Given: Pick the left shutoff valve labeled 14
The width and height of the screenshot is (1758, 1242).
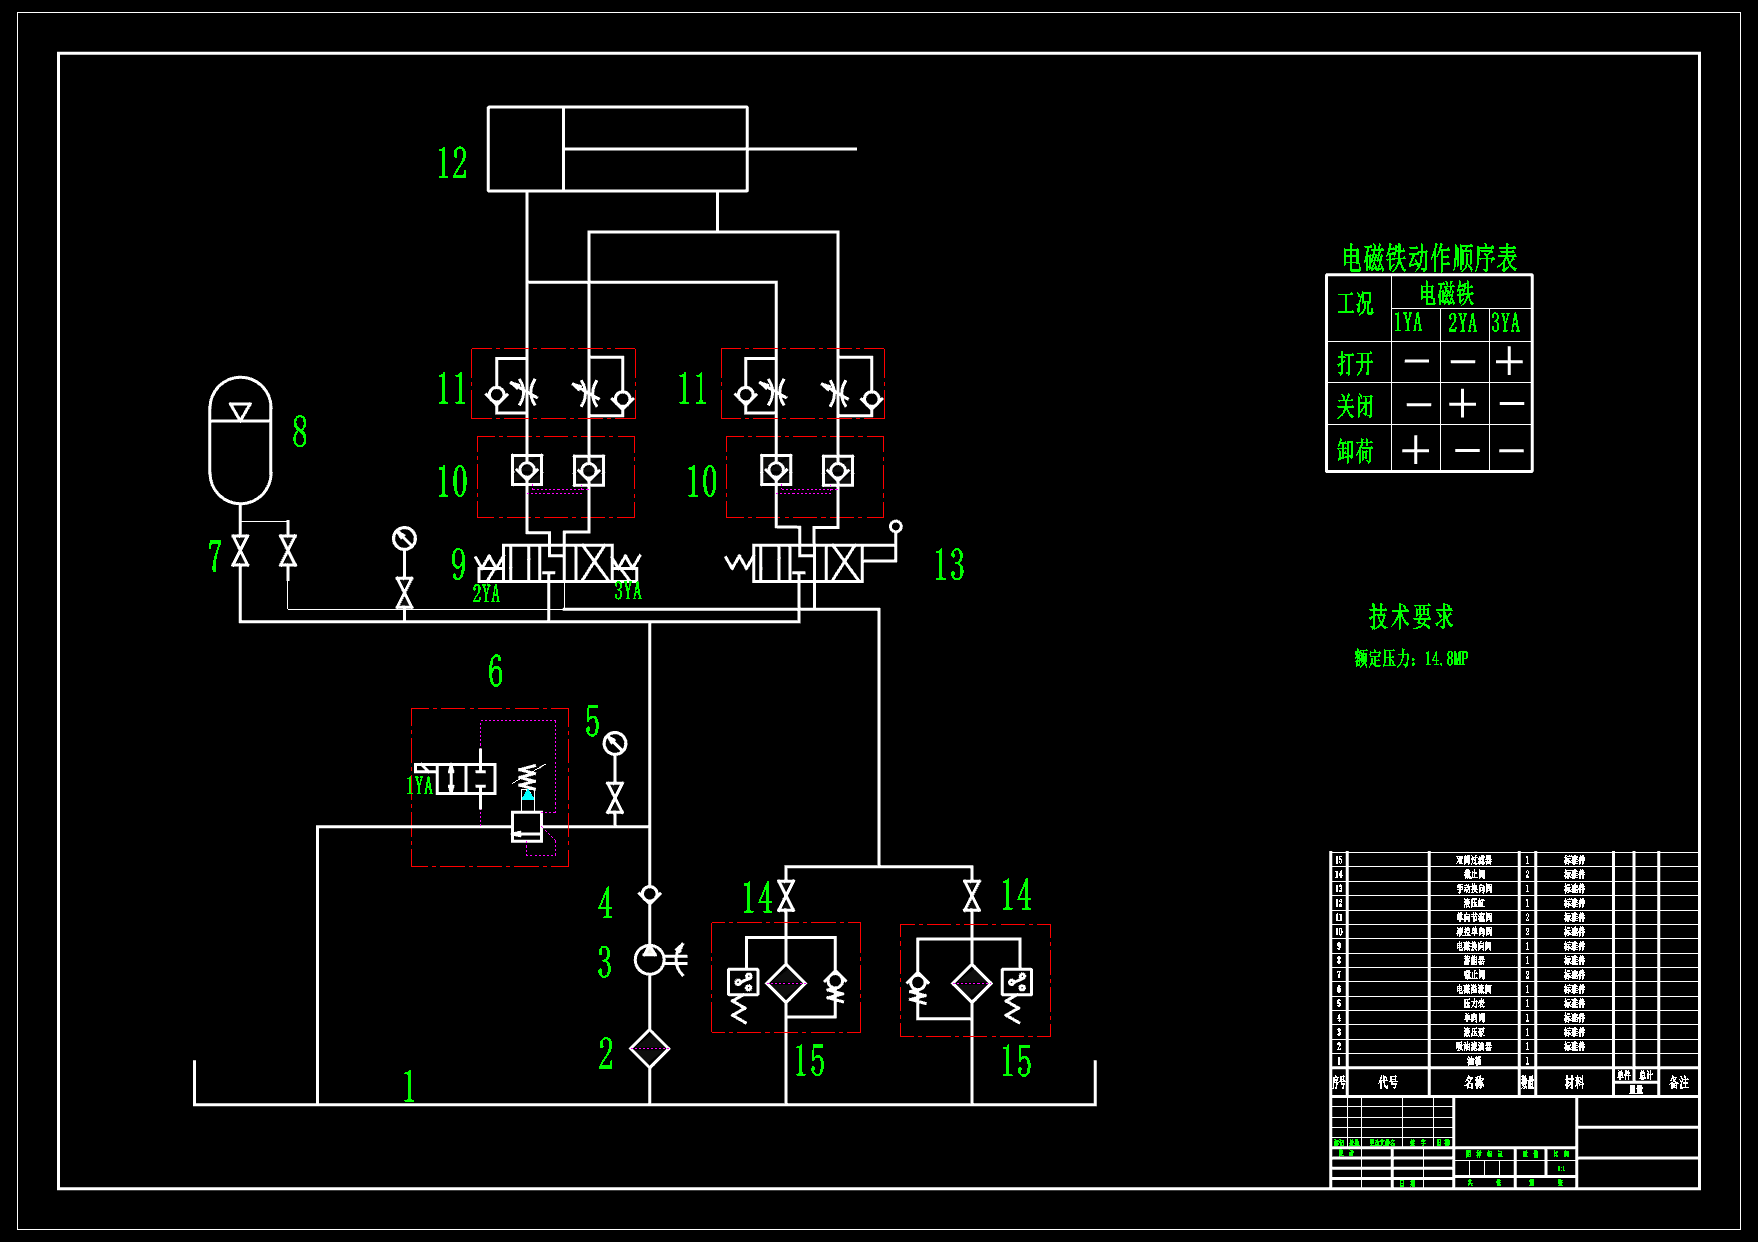Looking at the screenshot, I should 786,895.
